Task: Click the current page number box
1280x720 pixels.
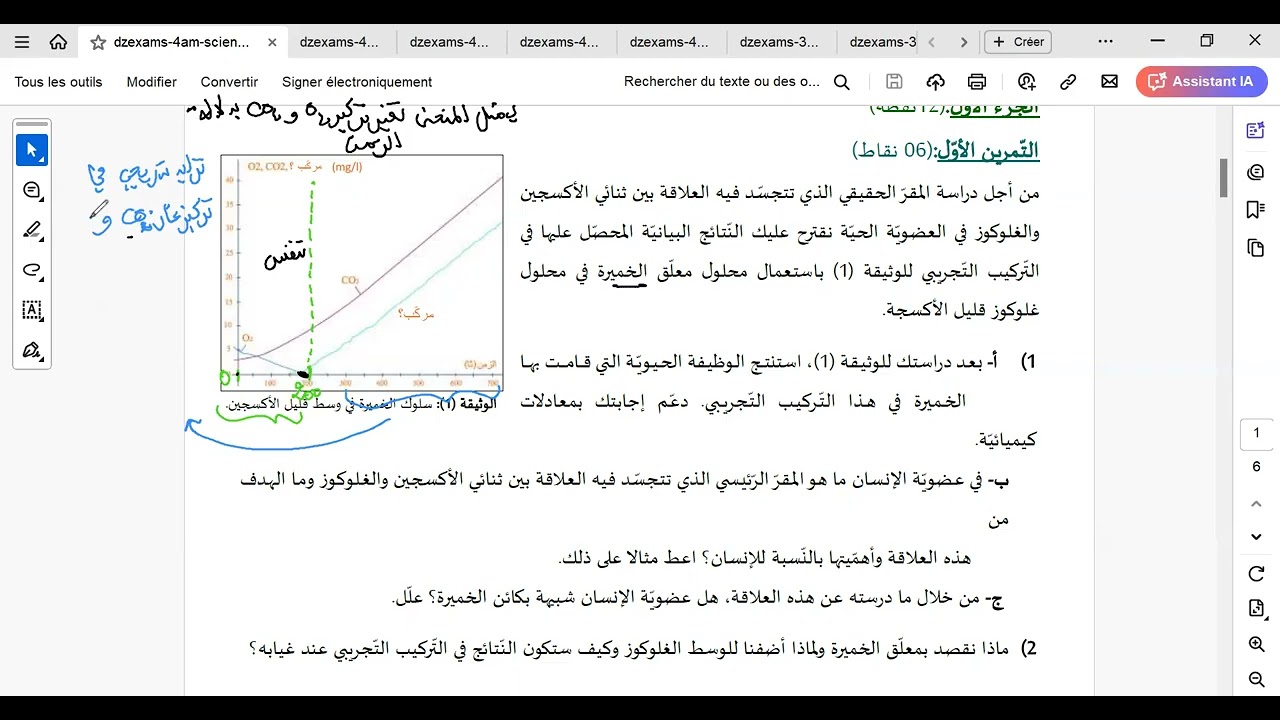Action: [1257, 434]
